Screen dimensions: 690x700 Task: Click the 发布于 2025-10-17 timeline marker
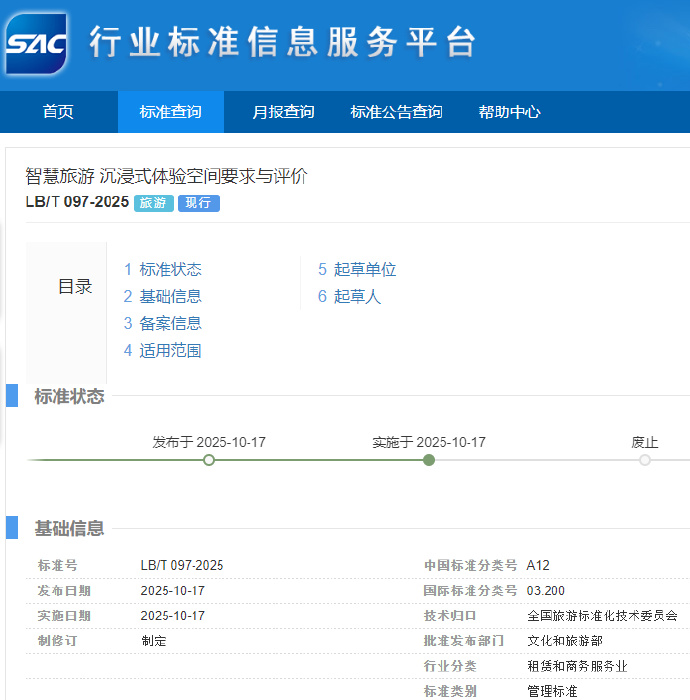coord(209,460)
